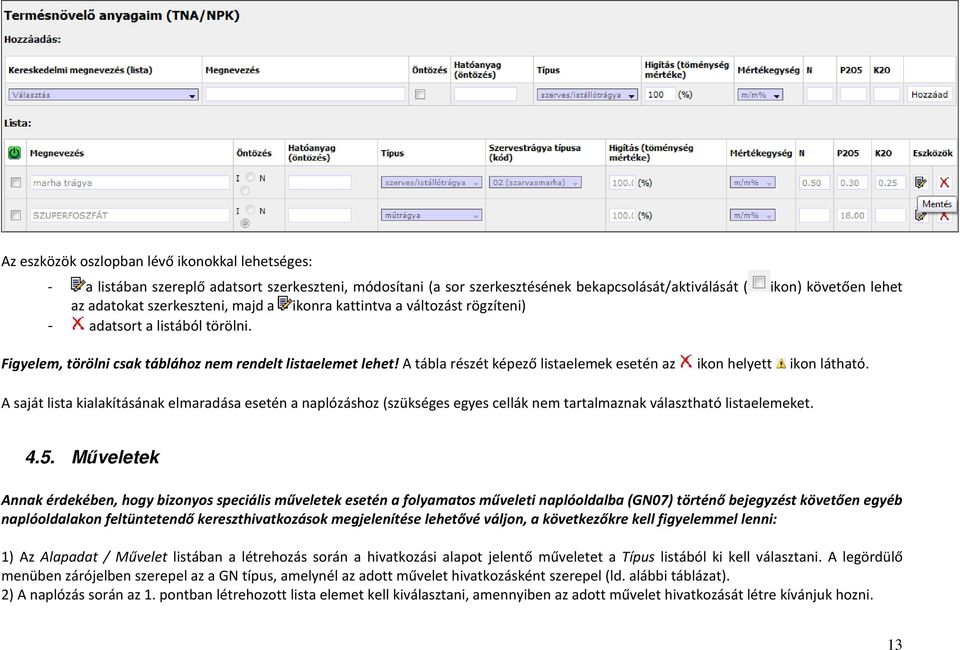The height and width of the screenshot is (650, 960).
Task: Click the green power icon in list header
Action: tap(14, 153)
